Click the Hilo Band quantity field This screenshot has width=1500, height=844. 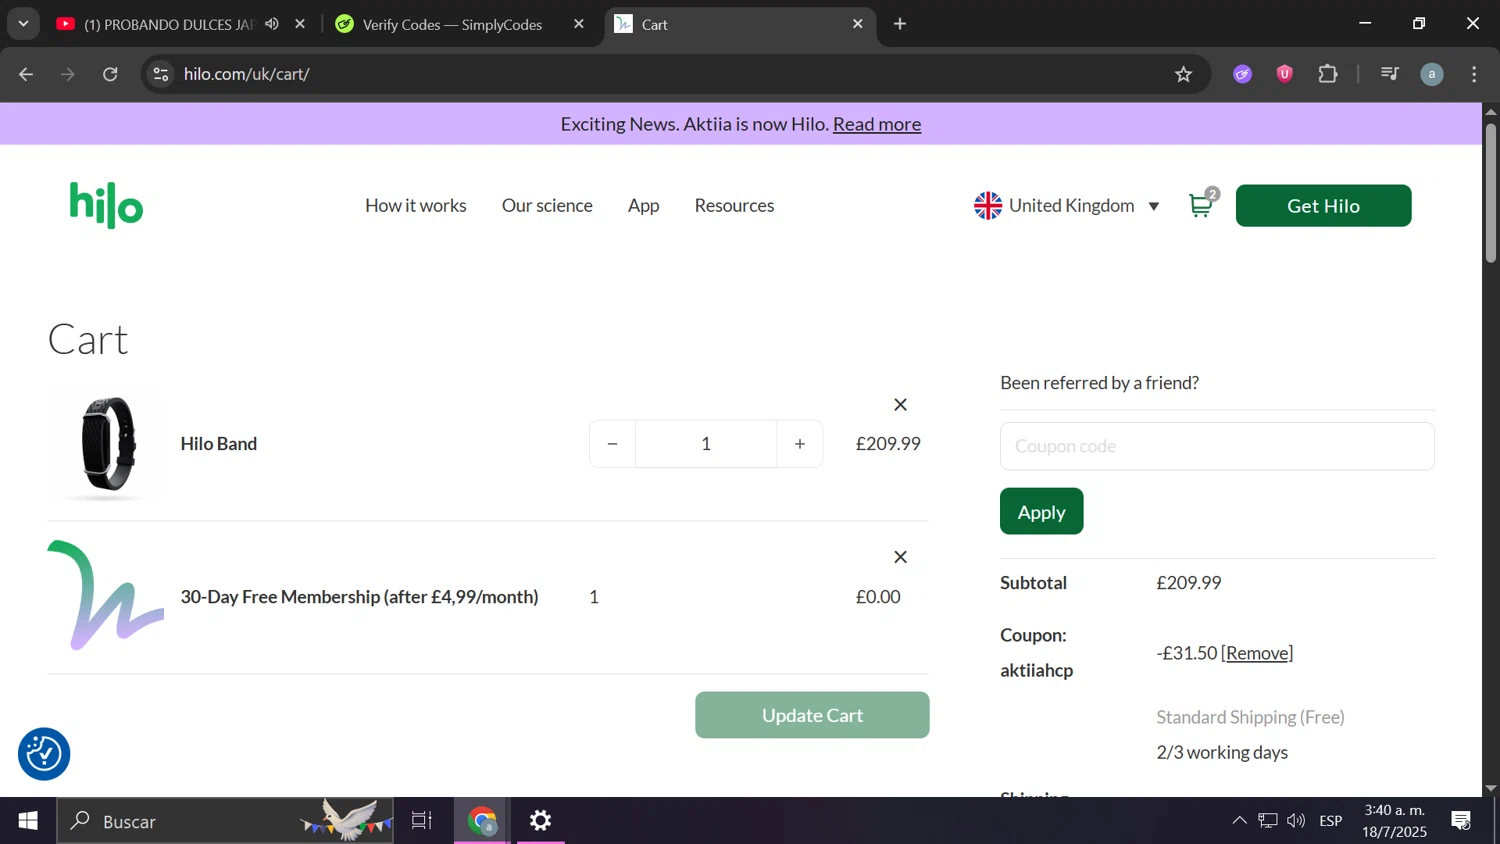(706, 444)
